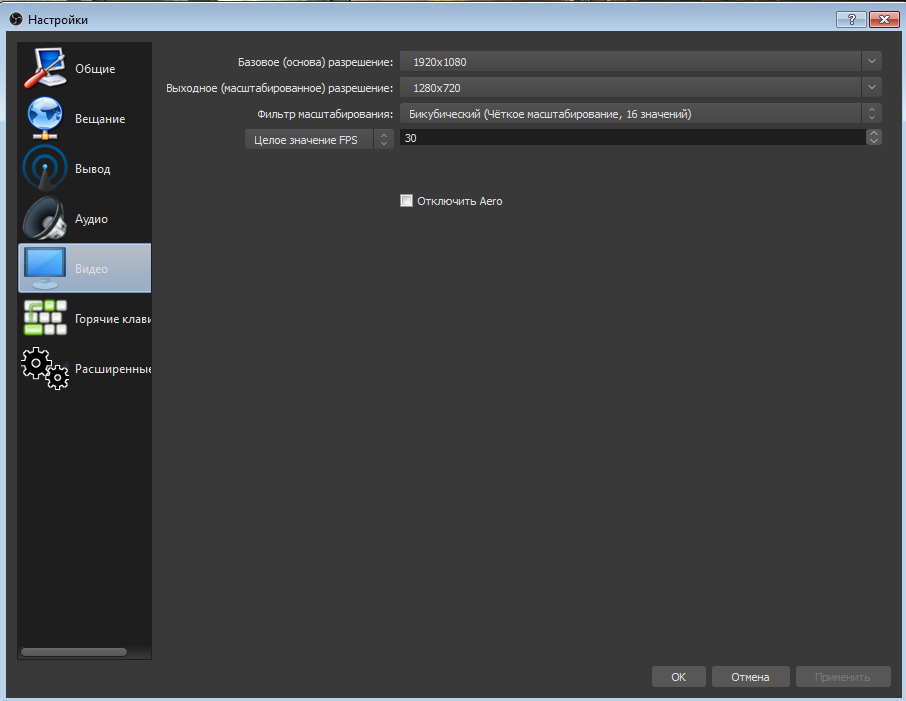Switch to the Аудио settings section
The width and height of the screenshot is (906, 701).
[92, 219]
